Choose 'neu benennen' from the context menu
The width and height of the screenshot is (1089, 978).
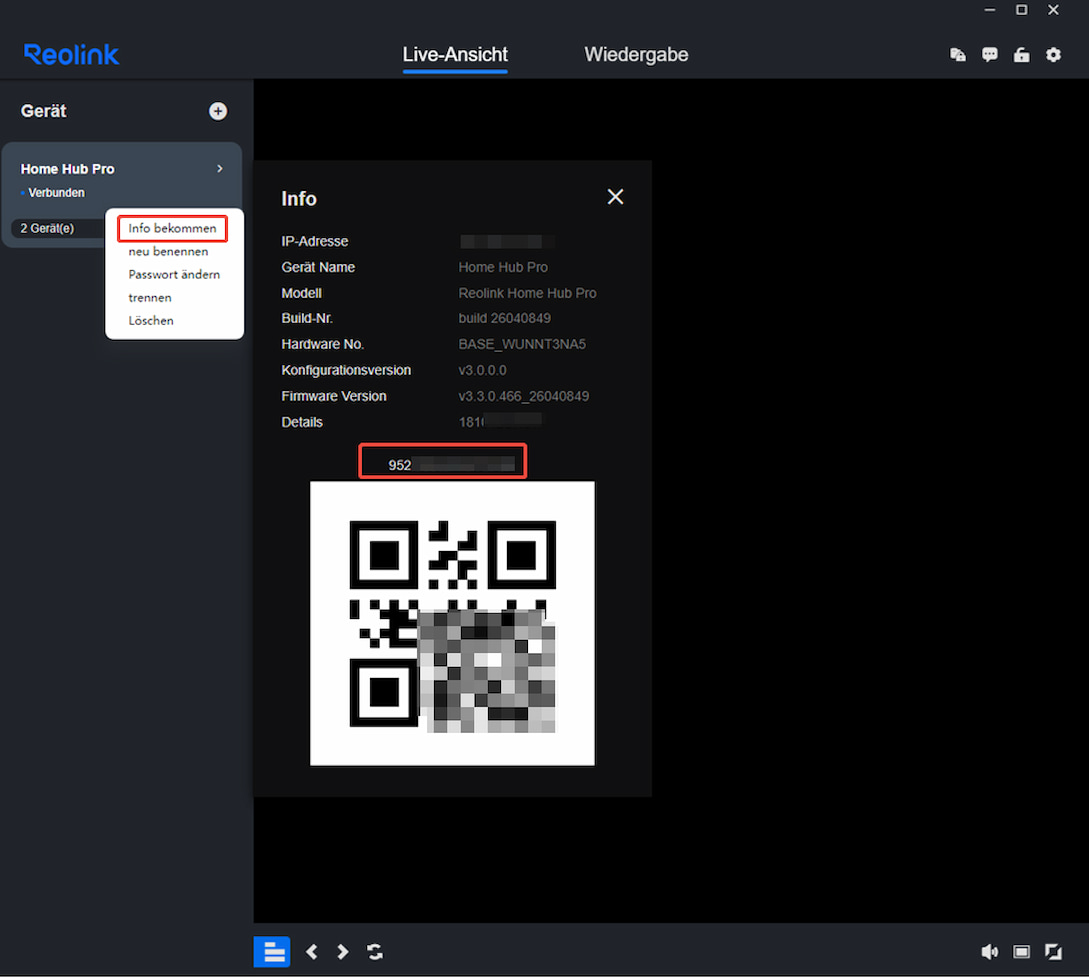(168, 251)
